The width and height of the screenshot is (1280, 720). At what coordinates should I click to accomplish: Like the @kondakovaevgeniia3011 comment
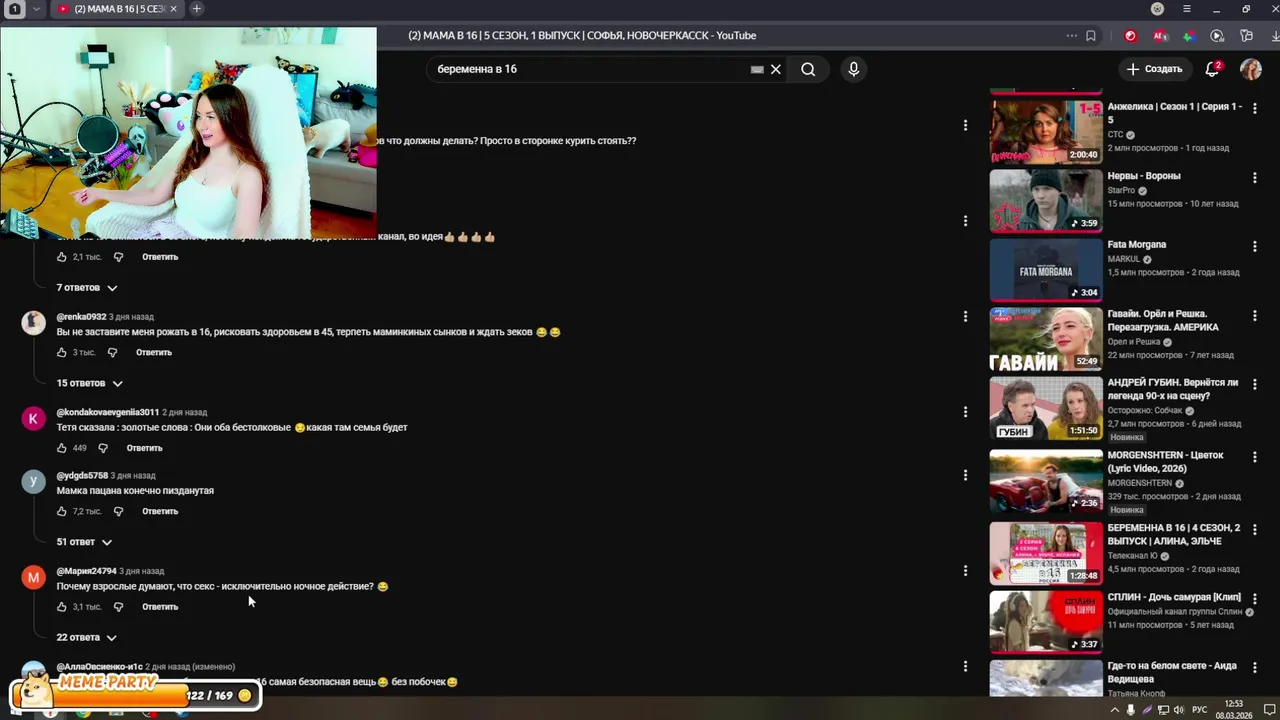pos(62,448)
